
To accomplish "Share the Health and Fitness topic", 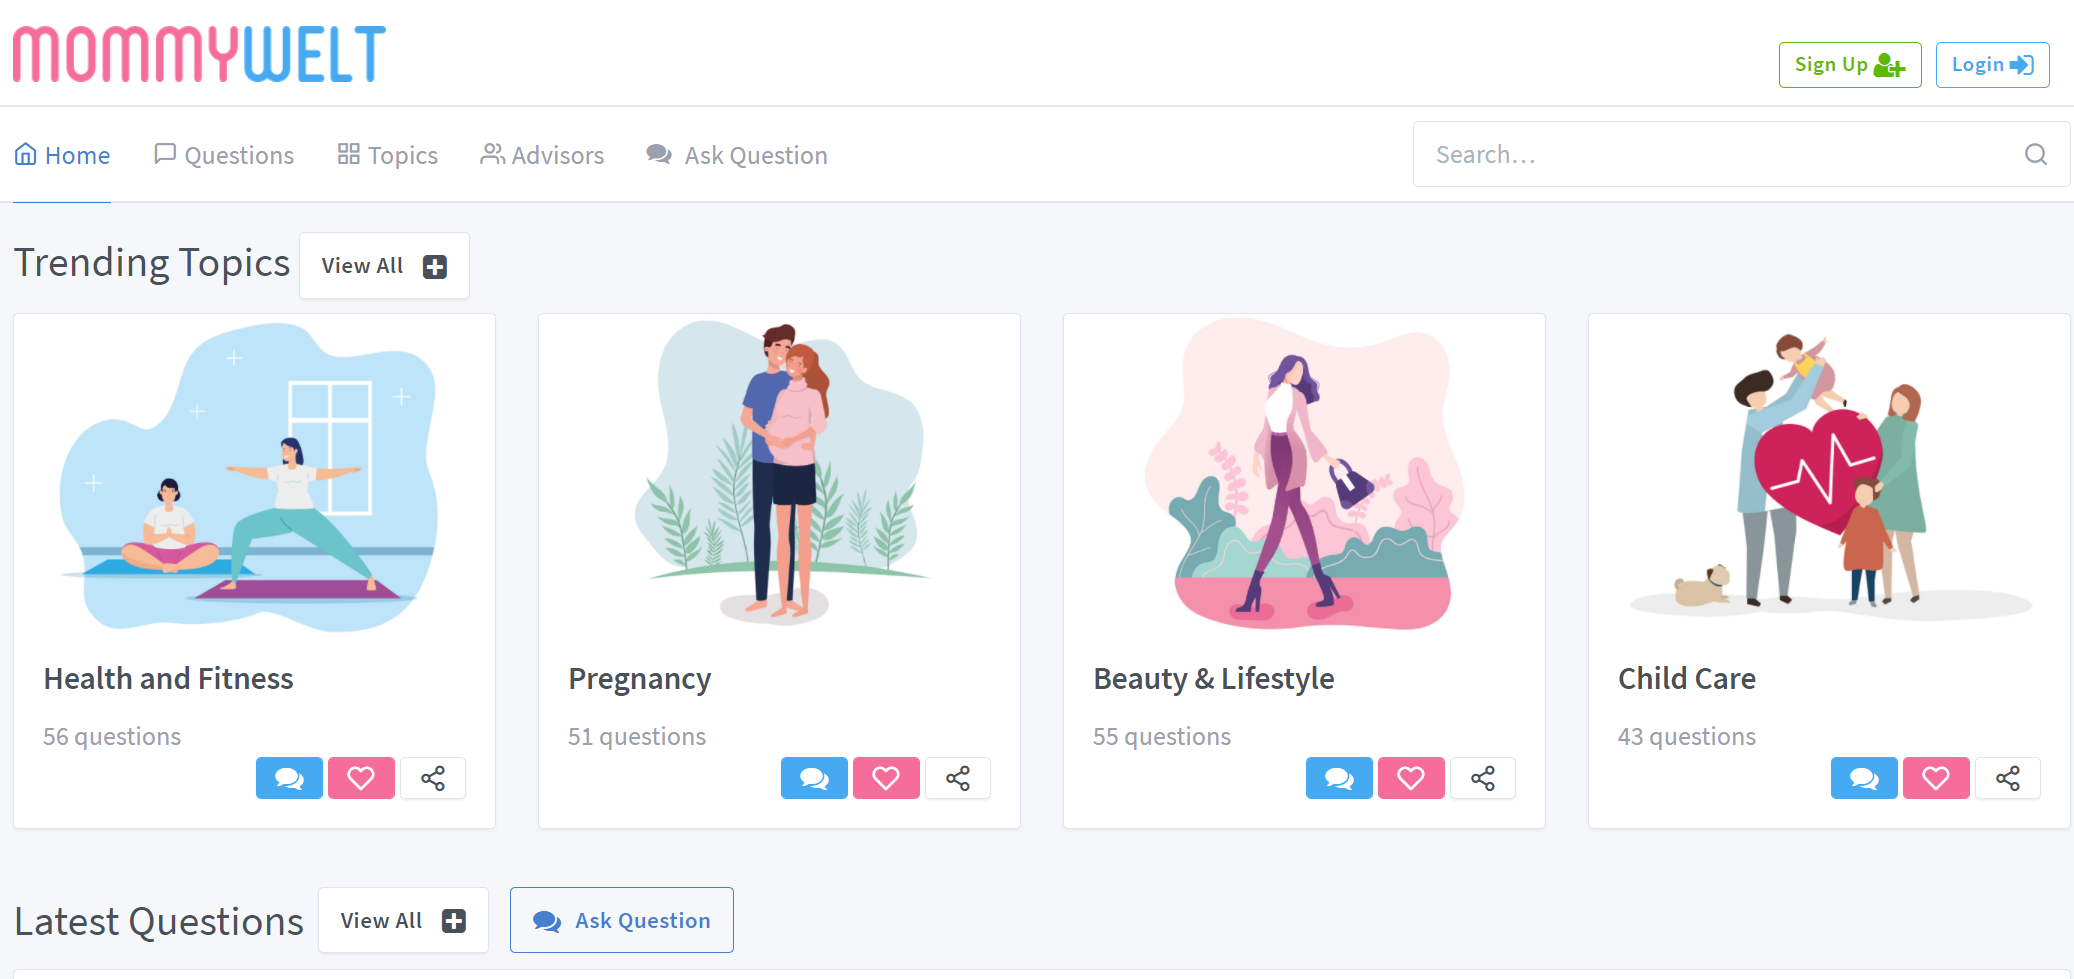I will [433, 778].
